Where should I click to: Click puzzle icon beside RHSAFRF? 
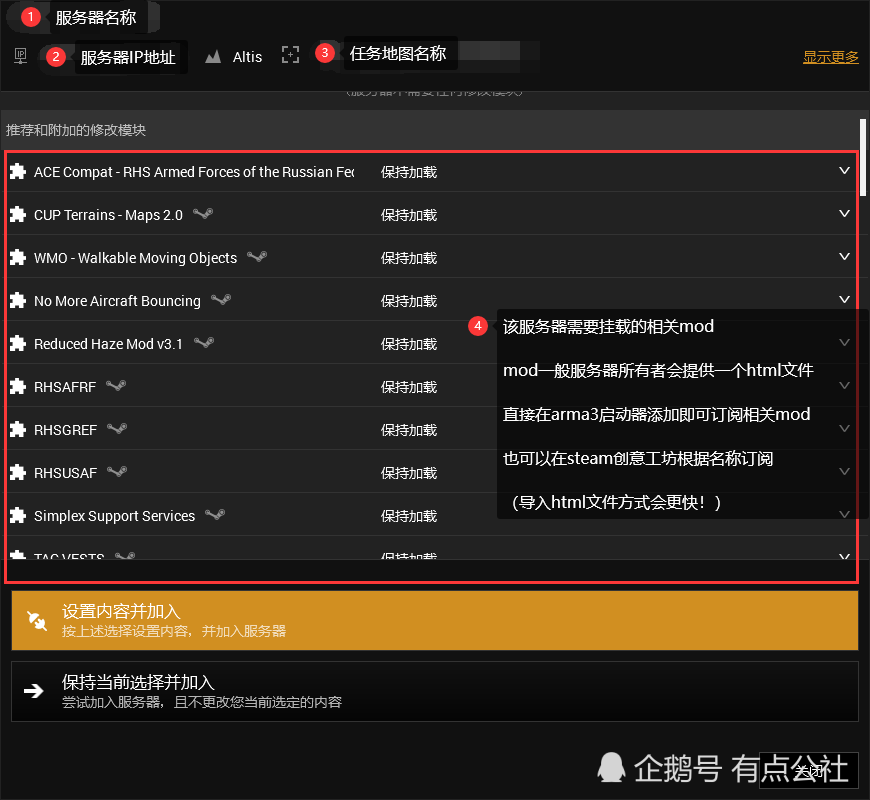point(18,387)
